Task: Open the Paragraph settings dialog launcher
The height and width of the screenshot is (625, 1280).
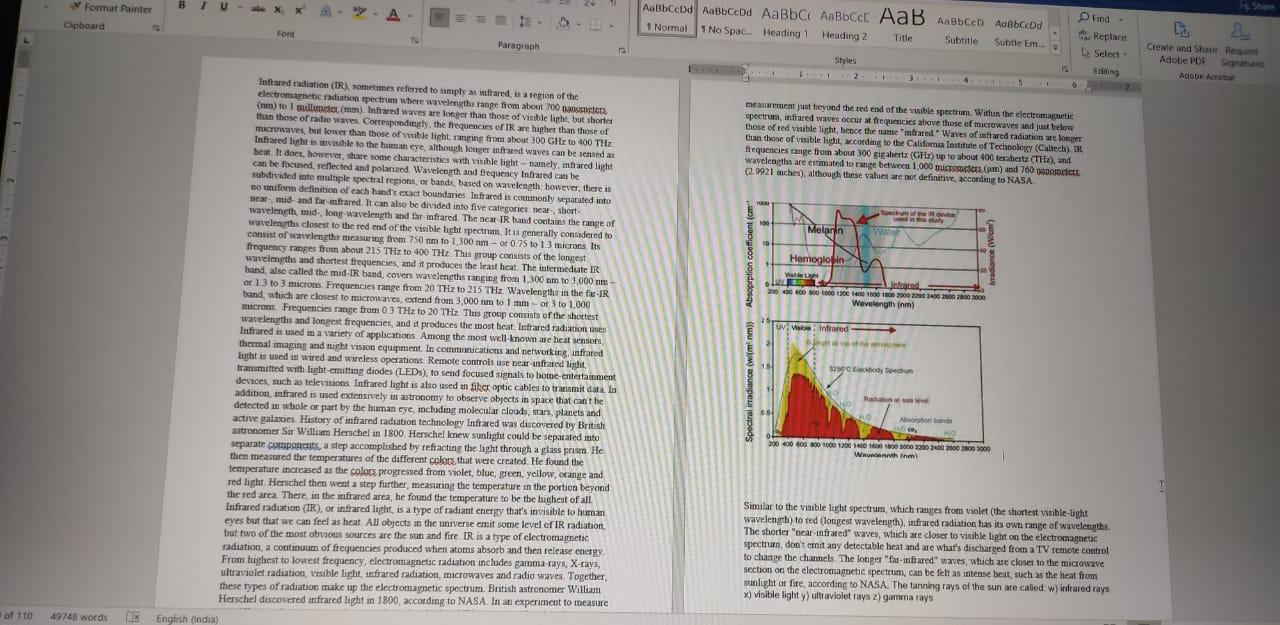Action: point(621,49)
